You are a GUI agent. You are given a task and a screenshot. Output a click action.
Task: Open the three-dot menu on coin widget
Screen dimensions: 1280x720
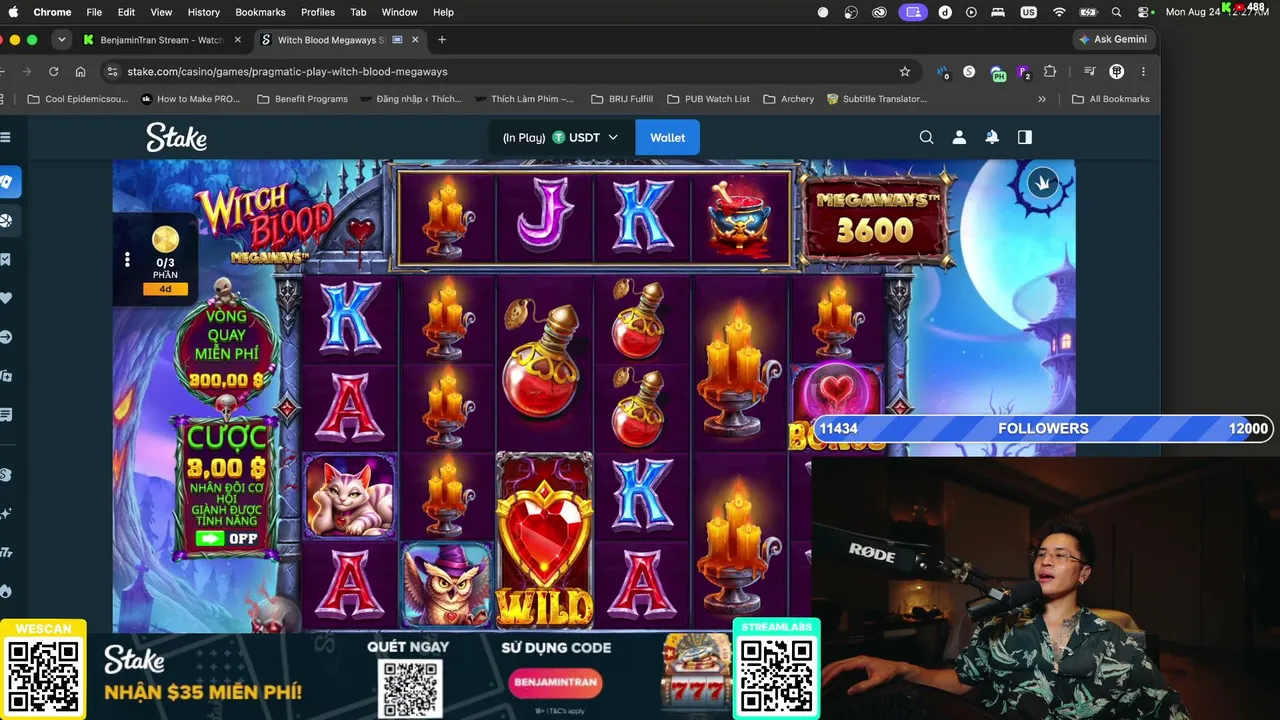(127, 260)
